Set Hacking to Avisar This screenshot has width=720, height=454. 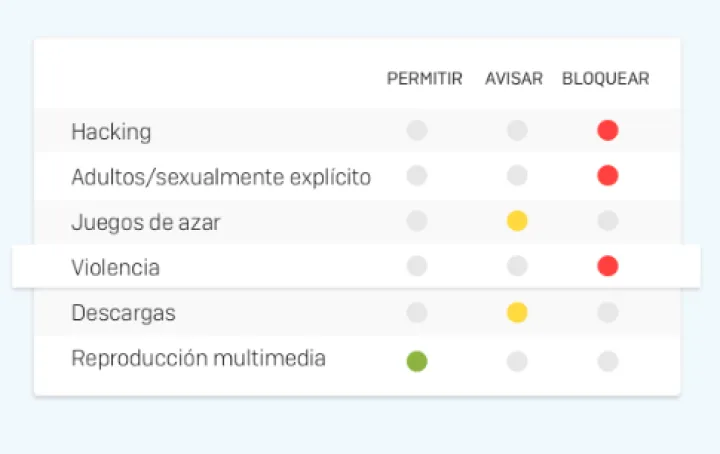click(x=517, y=130)
